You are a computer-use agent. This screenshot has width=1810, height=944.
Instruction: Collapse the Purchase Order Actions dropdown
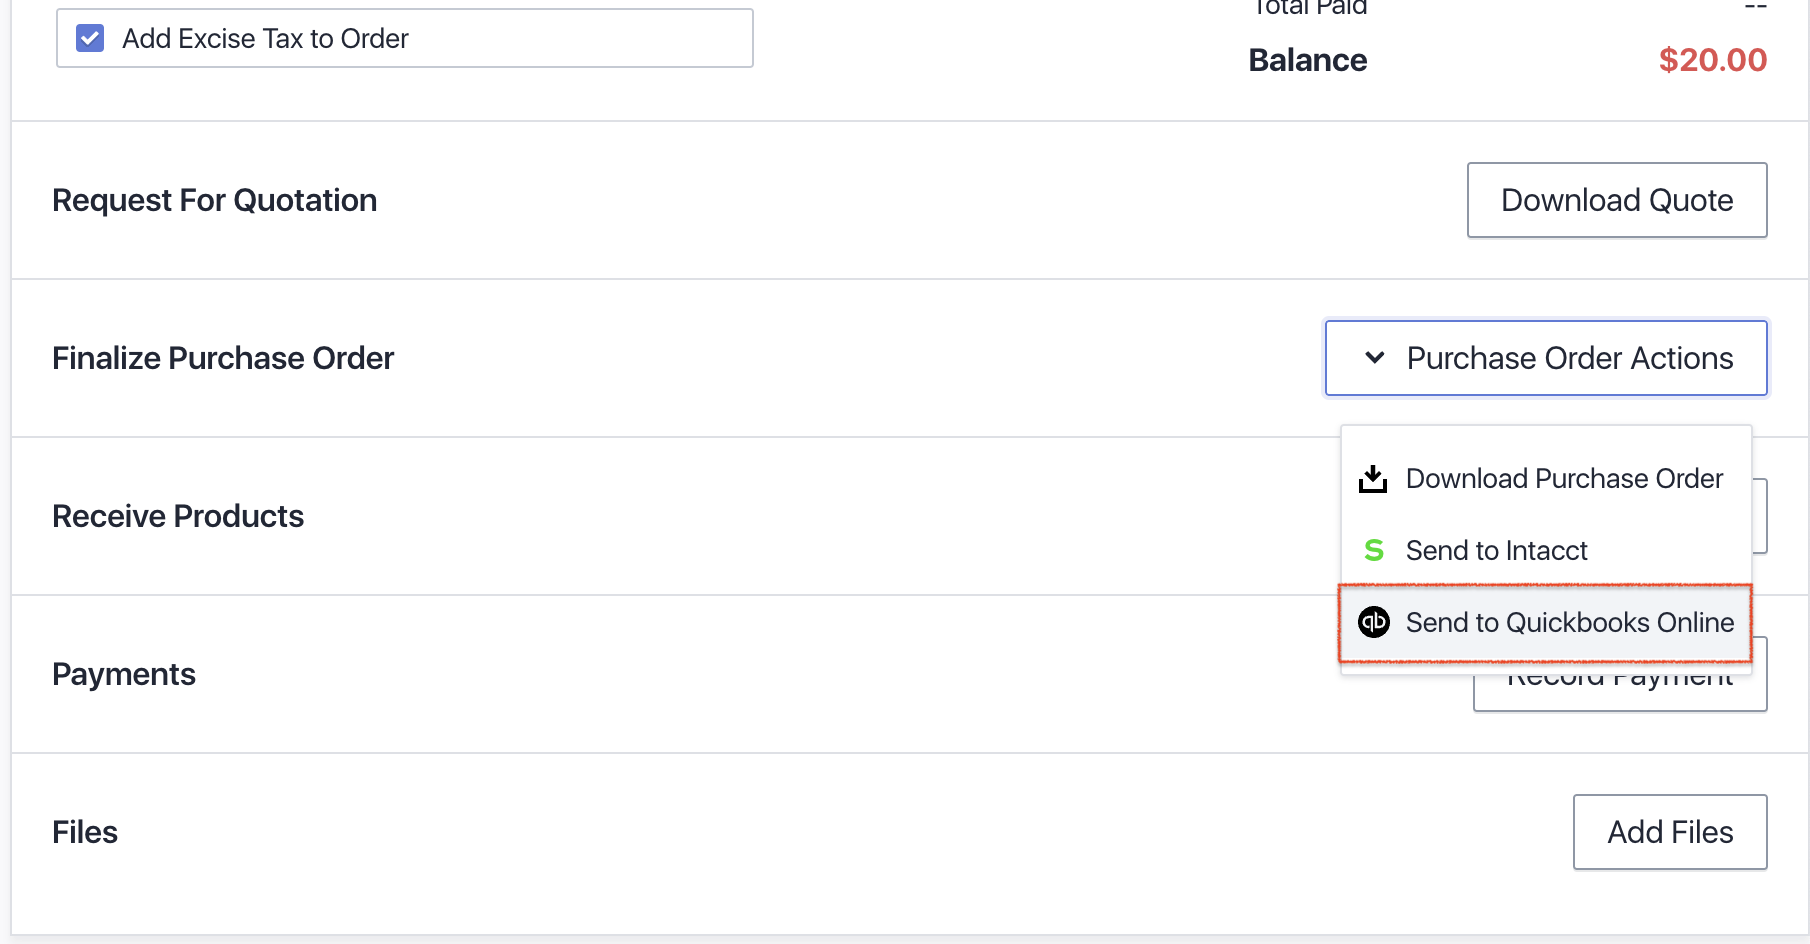coord(1546,358)
